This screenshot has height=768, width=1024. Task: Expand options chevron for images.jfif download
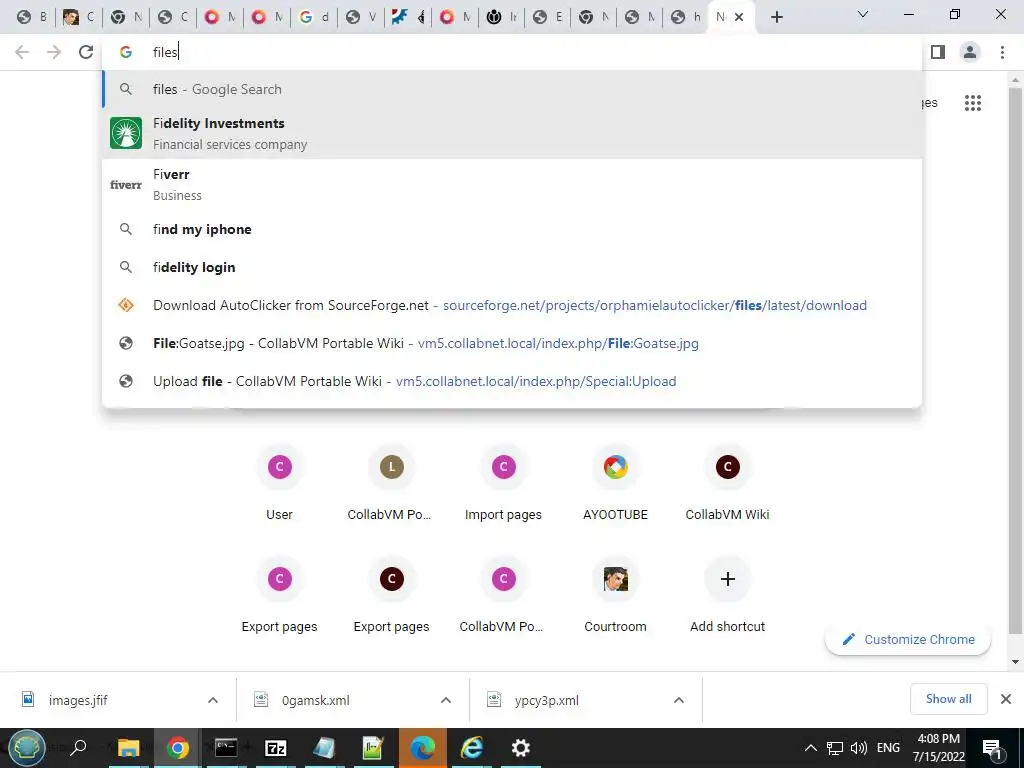[x=213, y=700]
